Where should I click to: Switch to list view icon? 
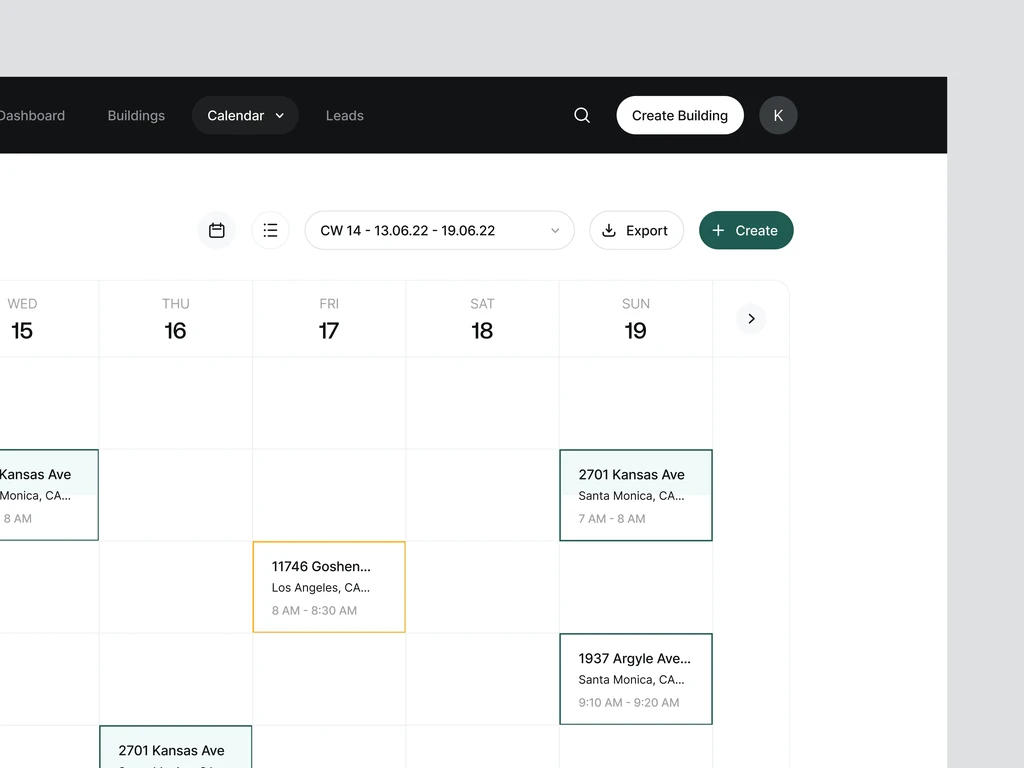point(270,231)
